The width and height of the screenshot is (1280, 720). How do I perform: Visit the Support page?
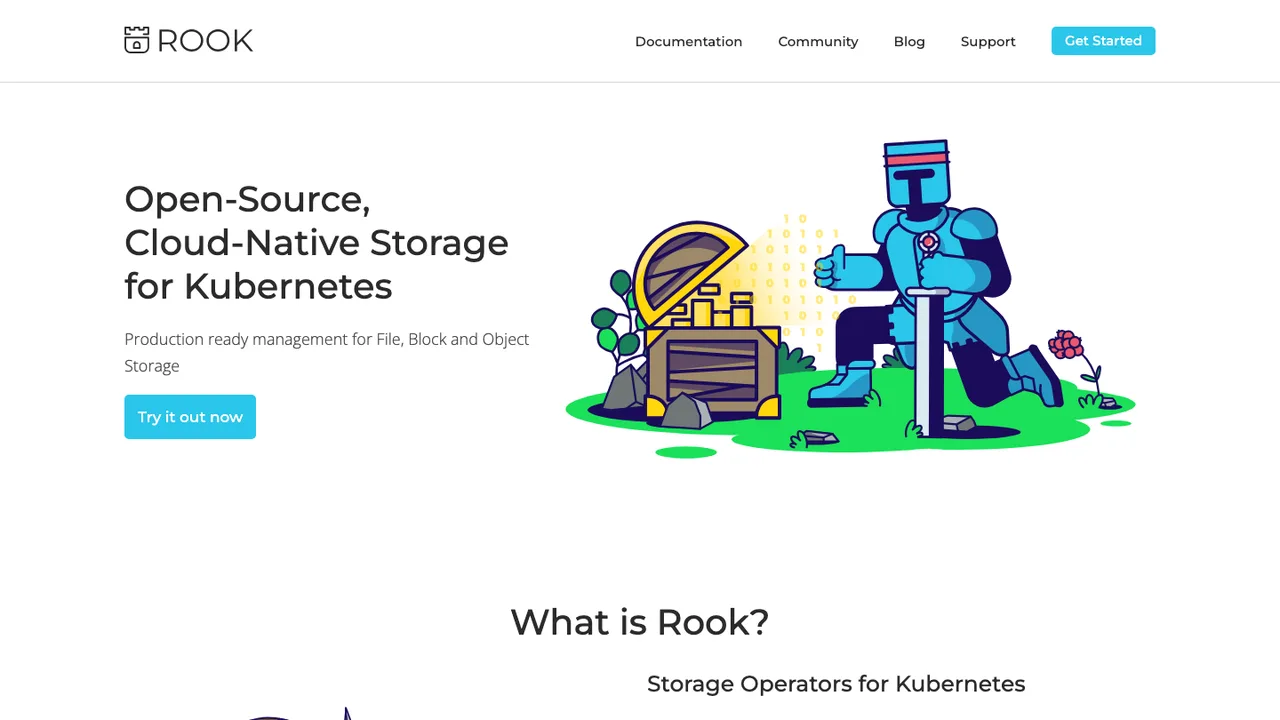(x=988, y=41)
